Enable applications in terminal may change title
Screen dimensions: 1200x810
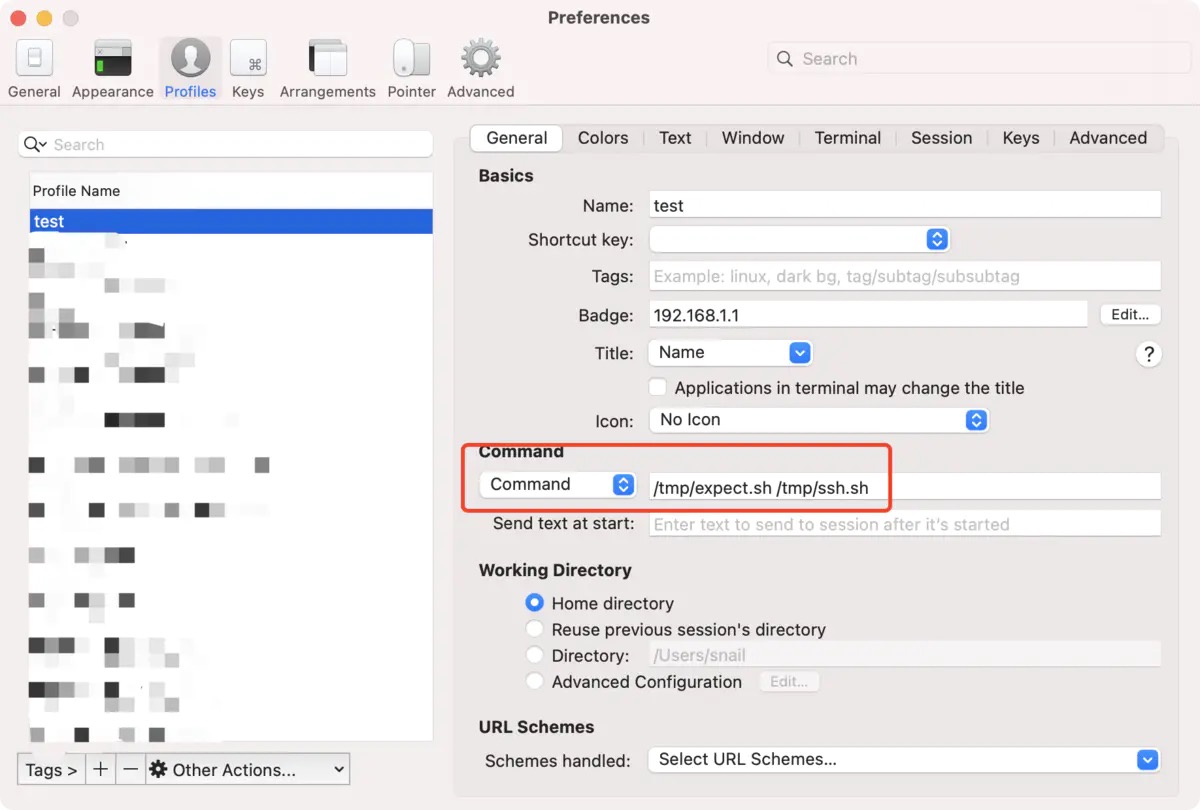click(x=658, y=388)
